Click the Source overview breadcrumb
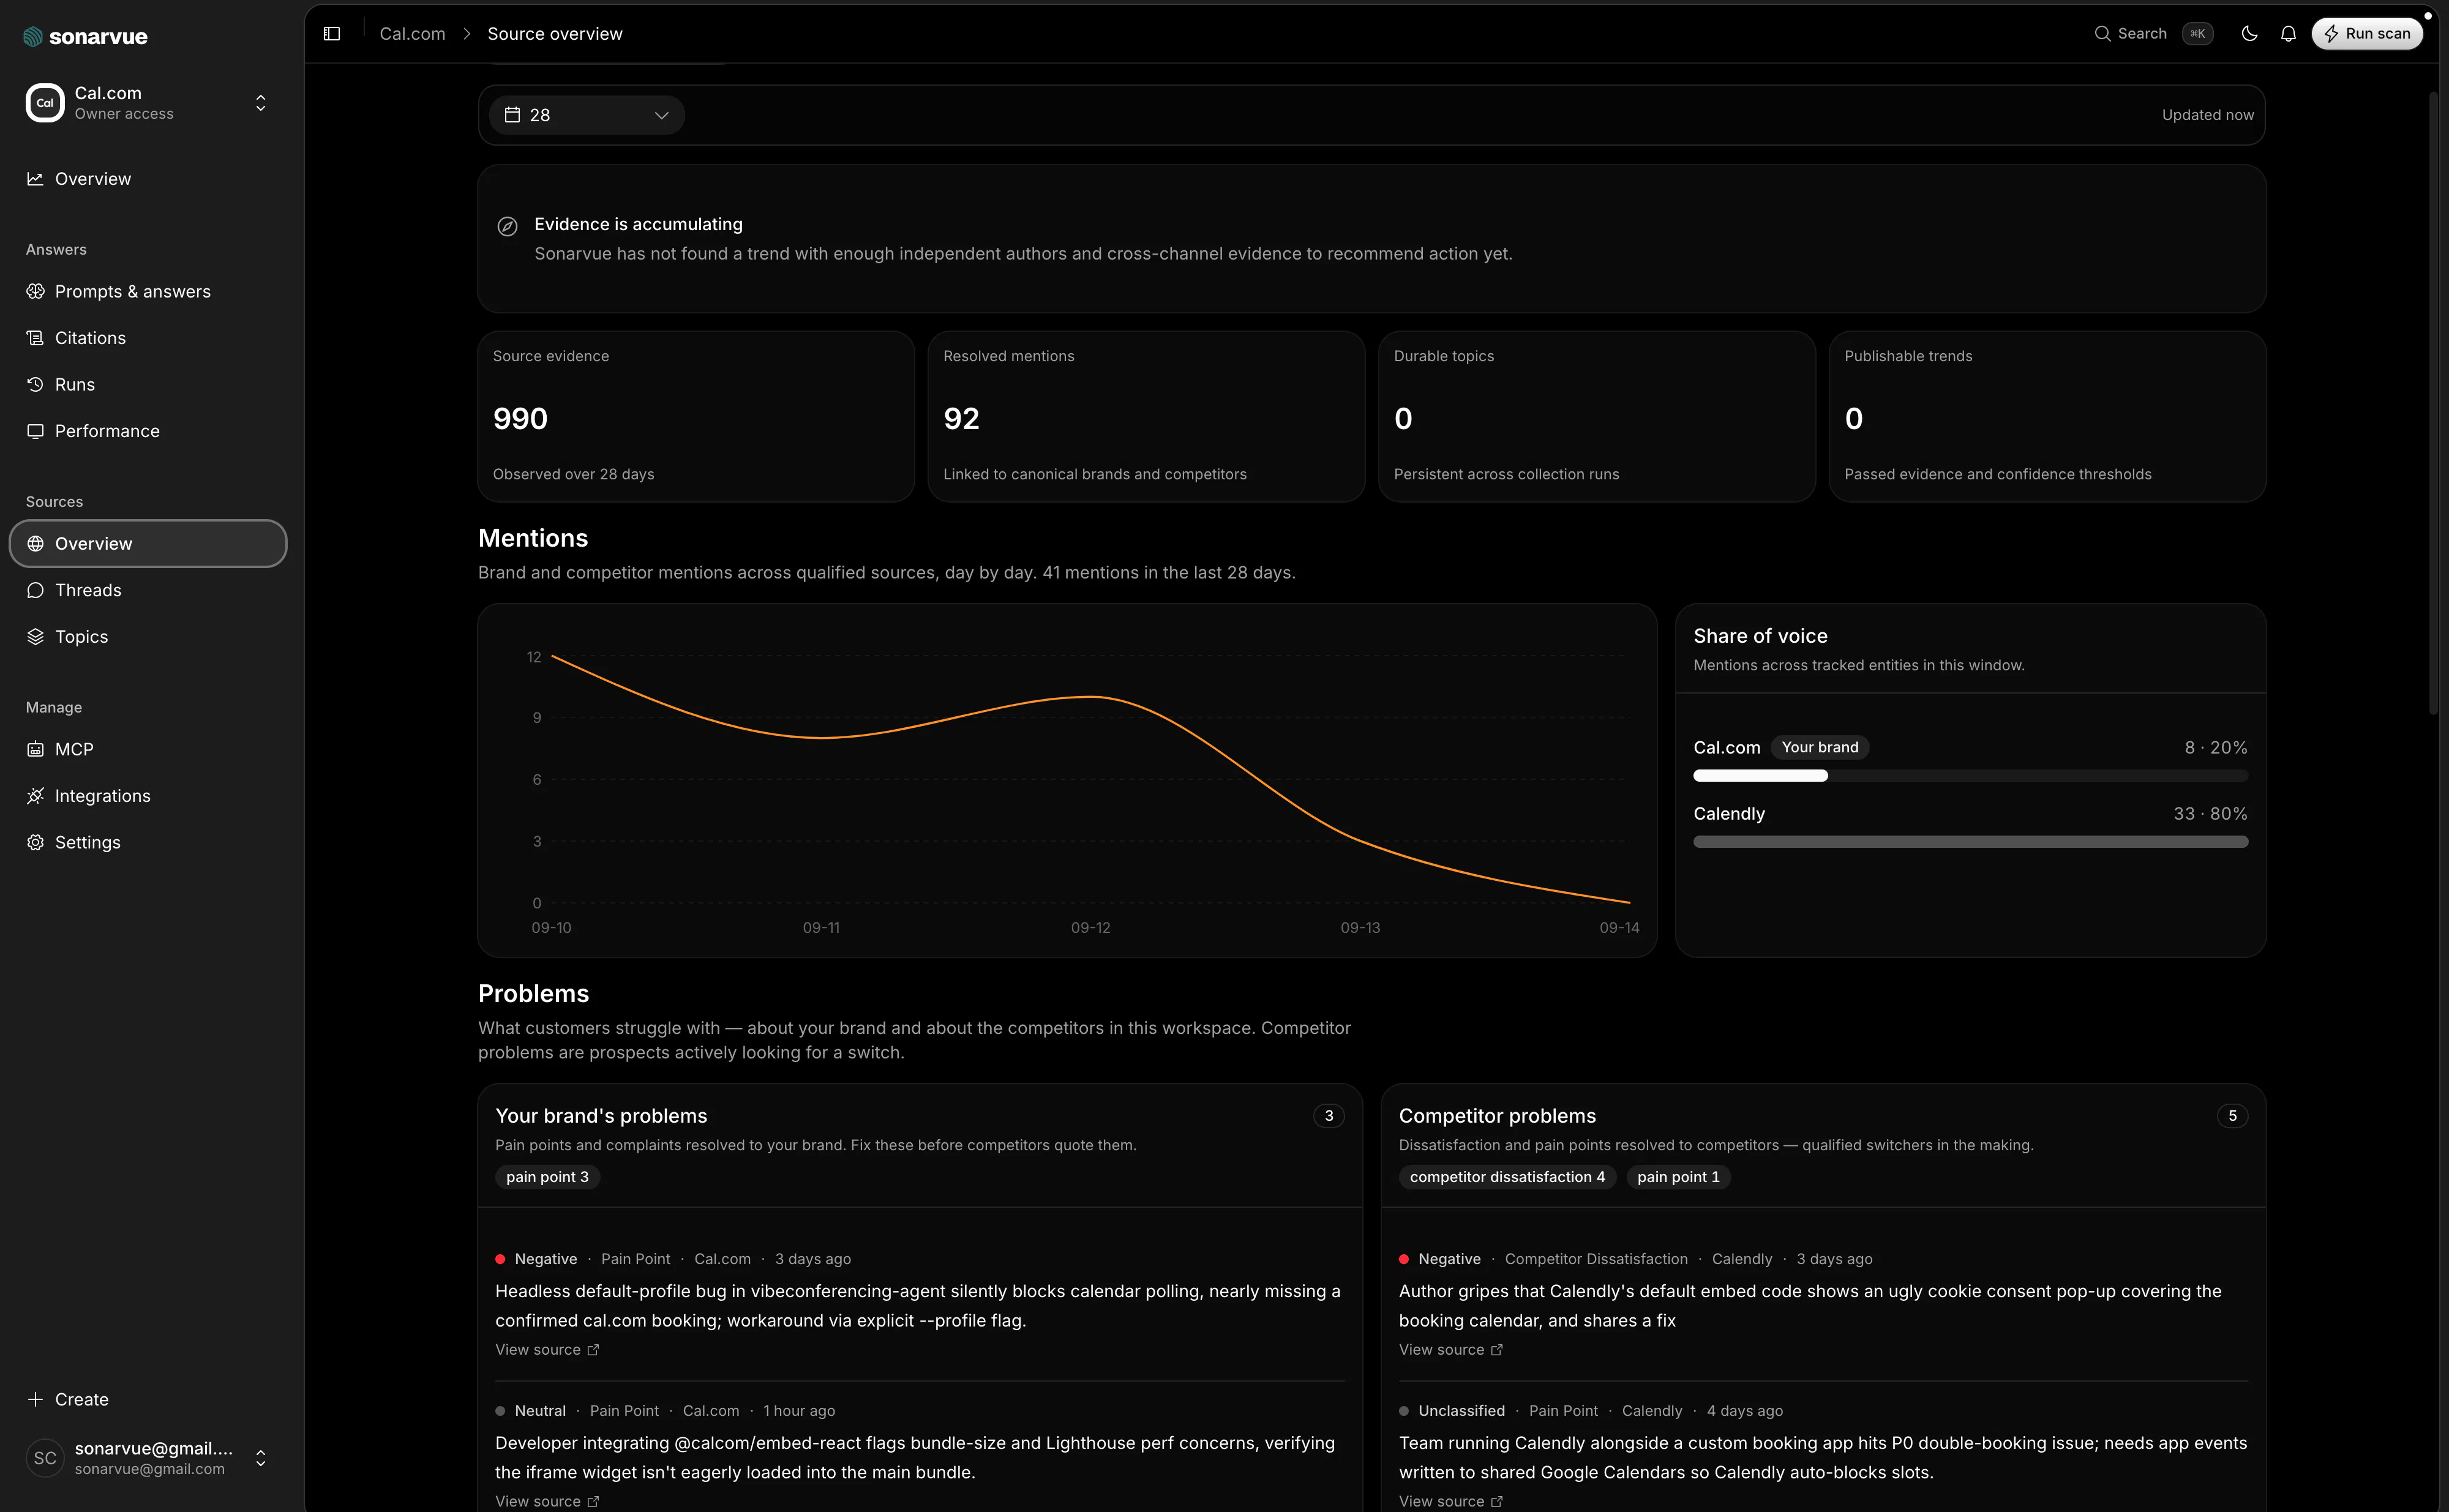The image size is (2449, 1512). (x=555, y=34)
